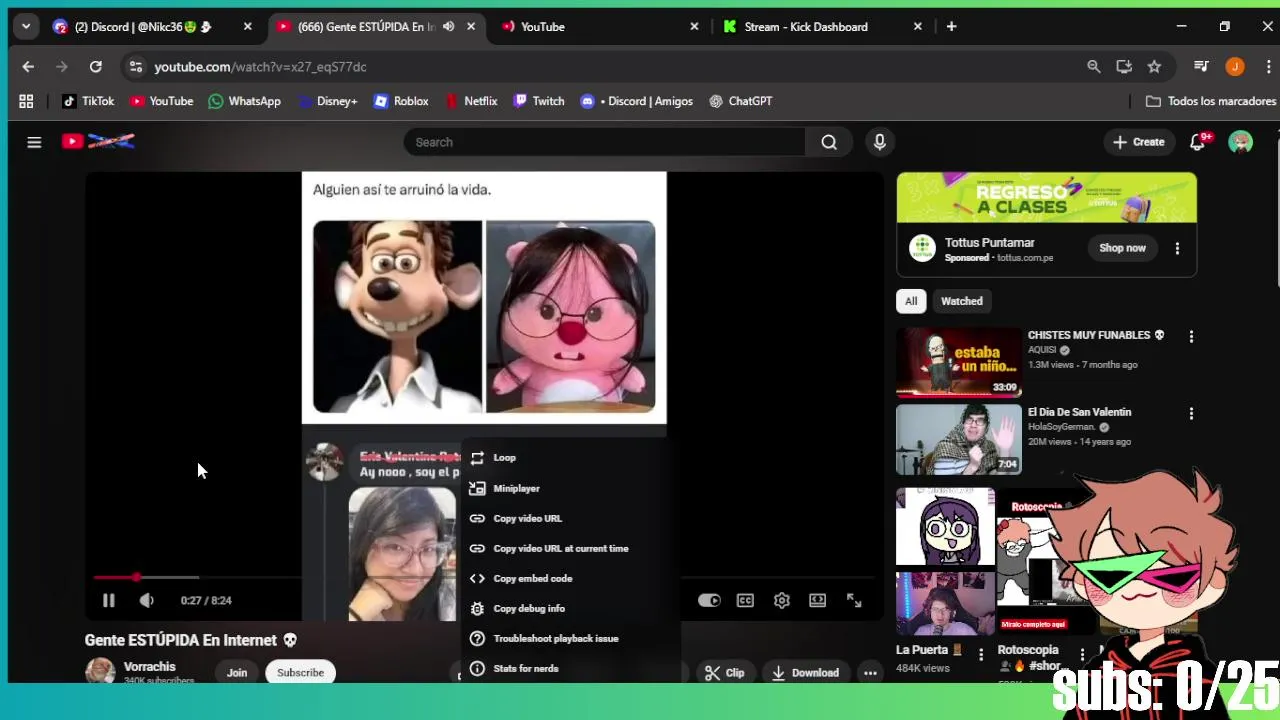The width and height of the screenshot is (1280, 720).
Task: Click the search magnifier button
Action: (x=829, y=142)
